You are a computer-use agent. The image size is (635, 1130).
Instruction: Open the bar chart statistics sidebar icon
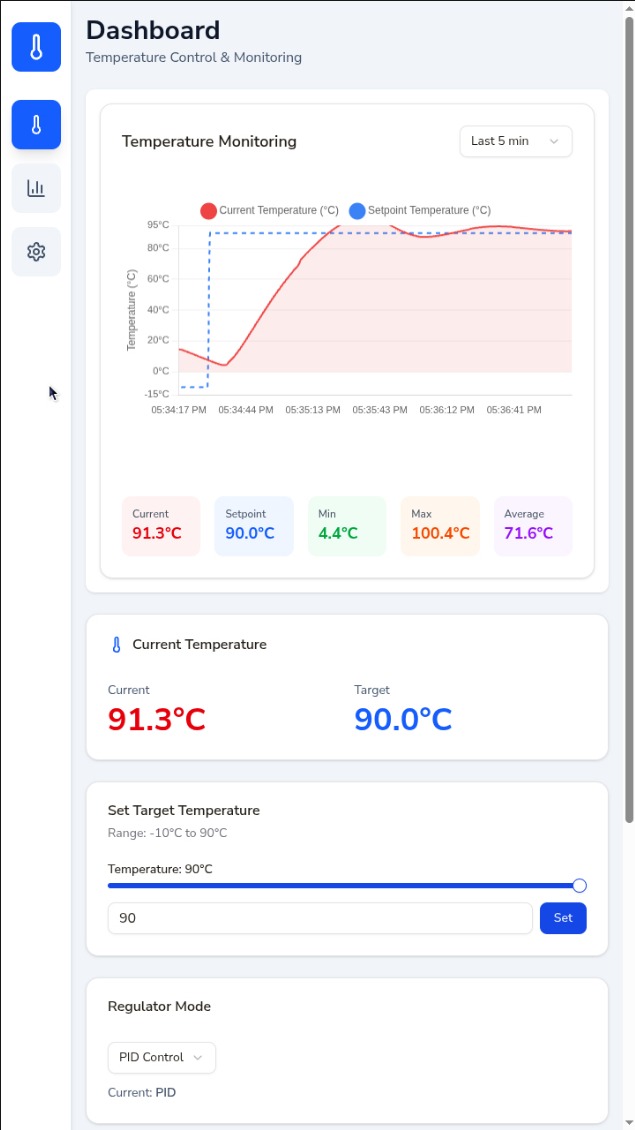pos(36,188)
